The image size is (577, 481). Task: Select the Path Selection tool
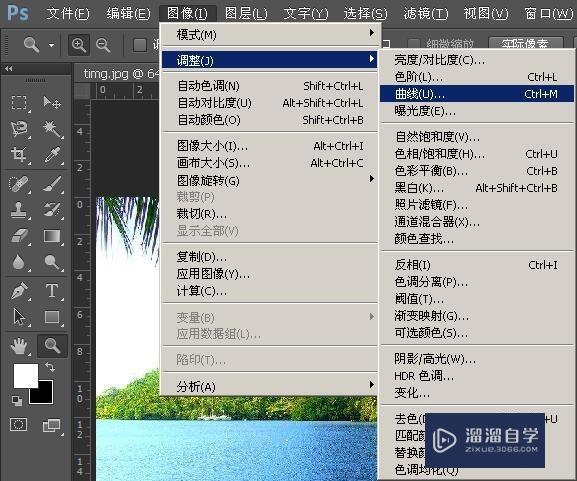(19, 317)
